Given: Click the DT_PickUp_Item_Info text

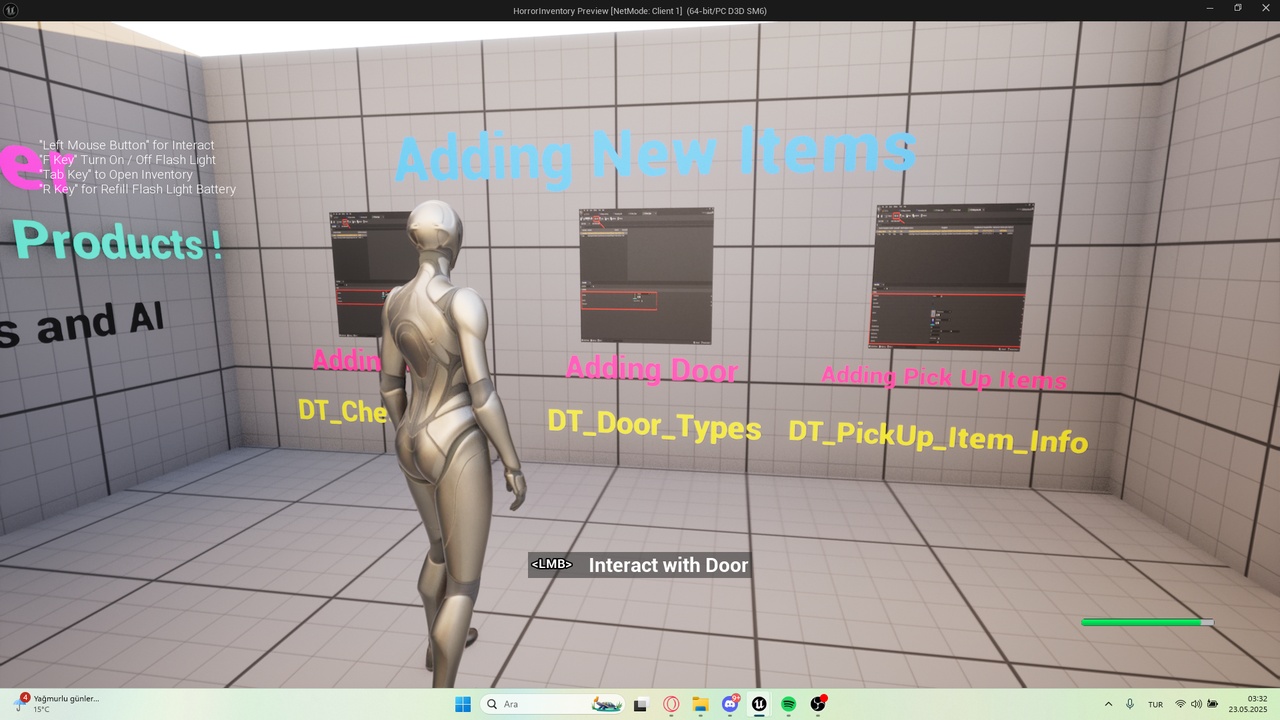Looking at the screenshot, I should pyautogui.click(x=938, y=436).
